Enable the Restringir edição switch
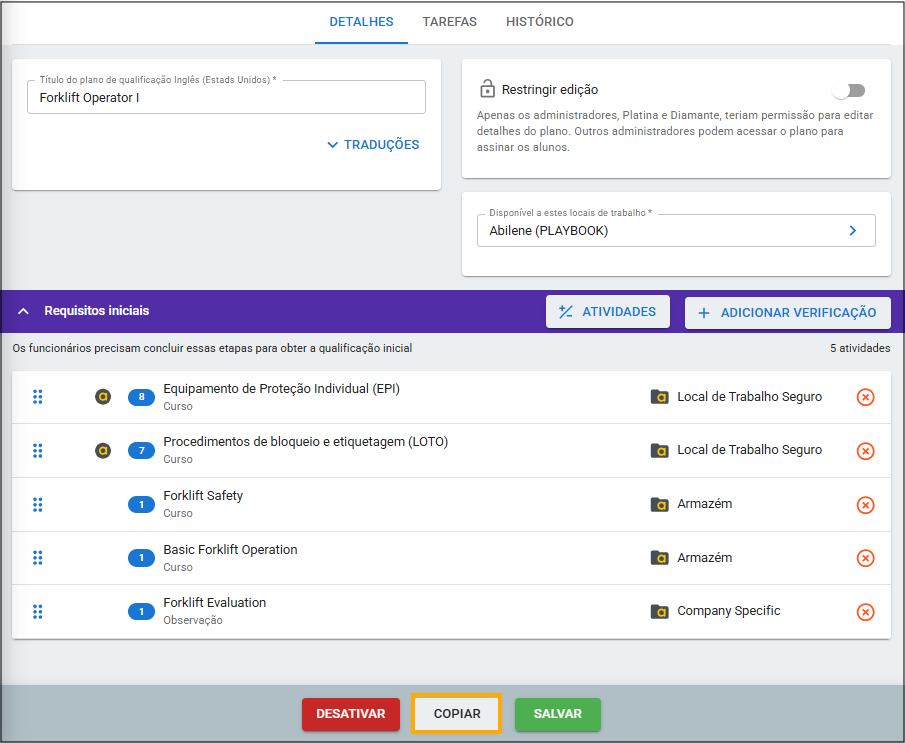Screen dimensions: 905x743 coord(848,90)
